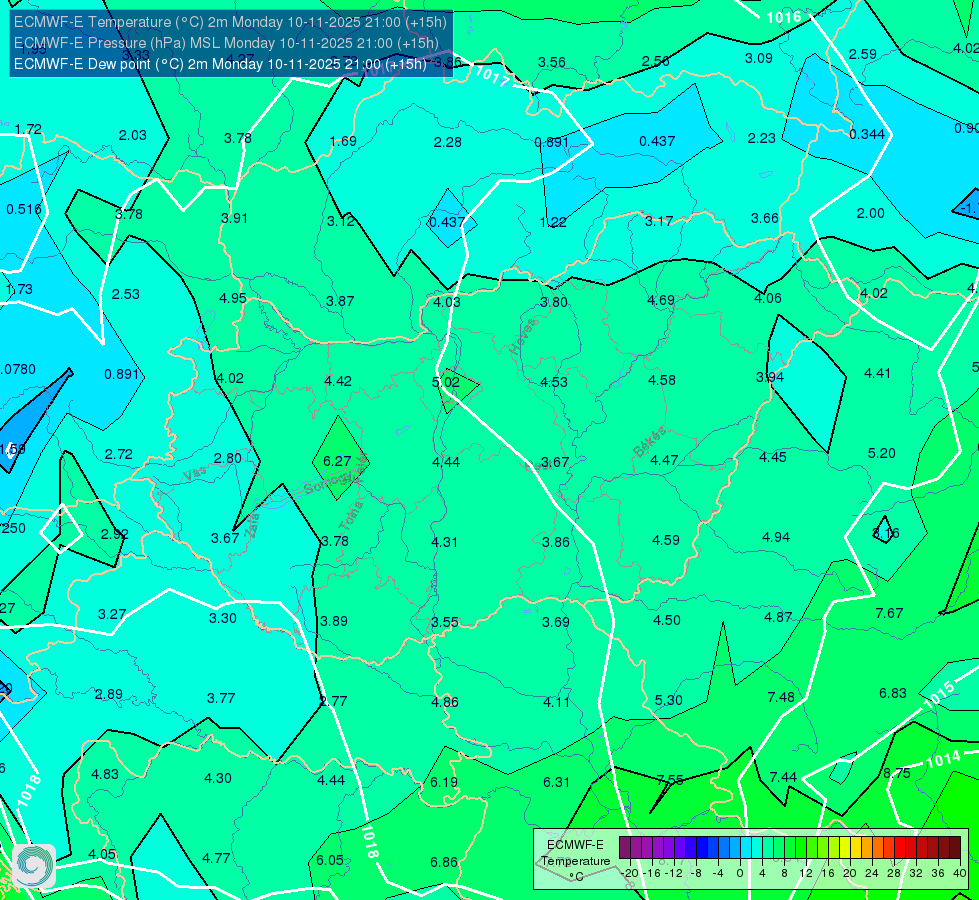Screen dimensions: 979x900
Task: Click the 1015 isobar label
Action: click(x=938, y=695)
